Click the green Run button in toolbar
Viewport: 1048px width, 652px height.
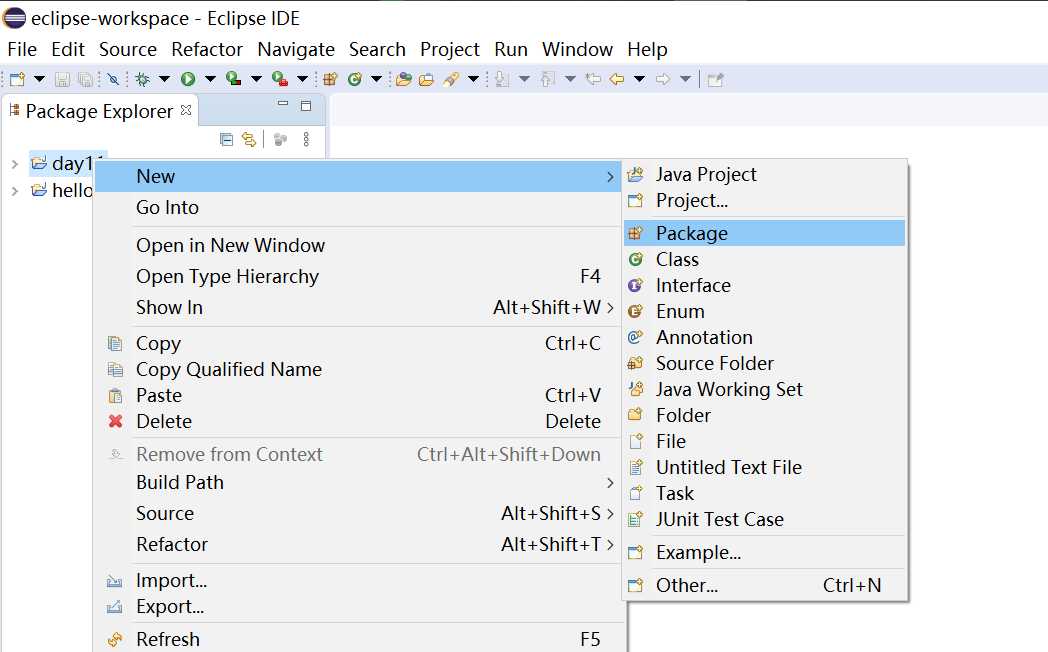[188, 79]
